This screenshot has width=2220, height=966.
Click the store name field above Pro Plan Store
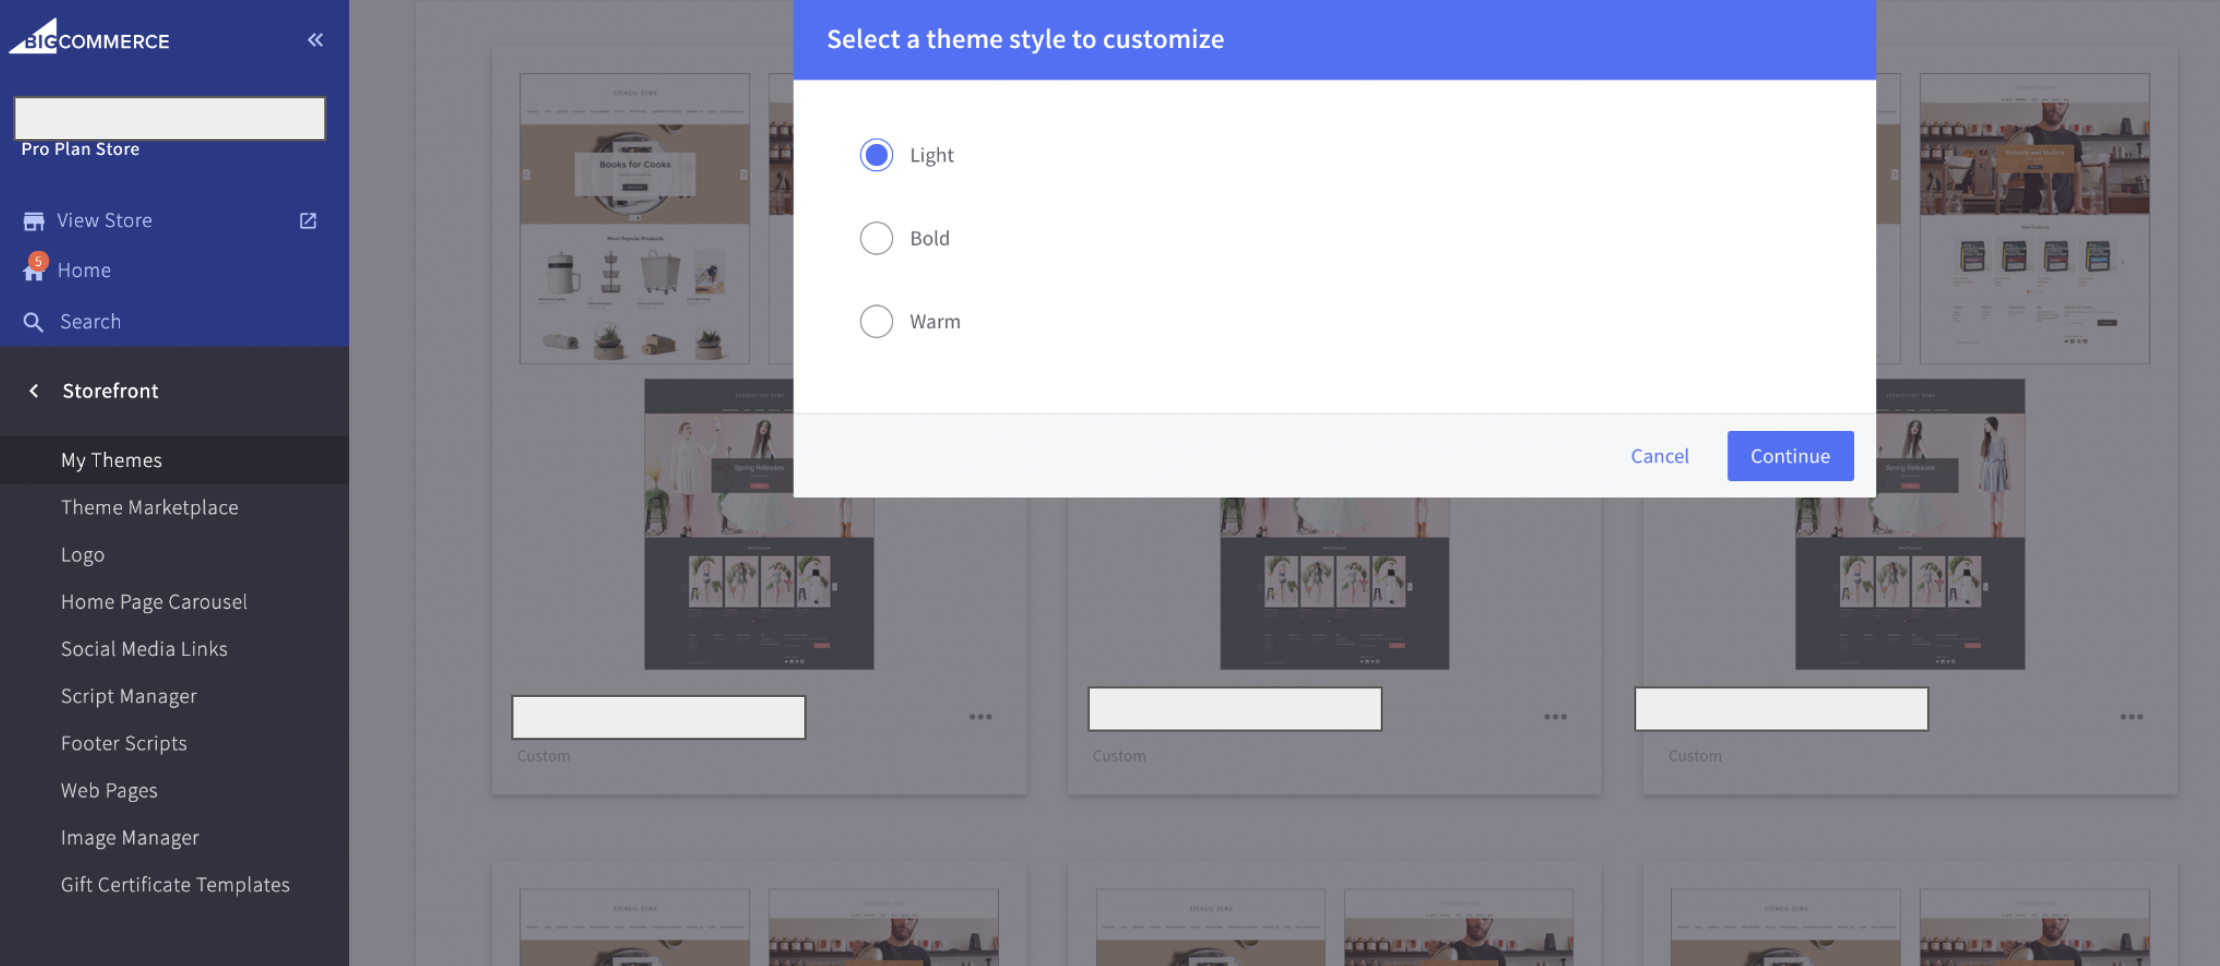(x=170, y=118)
